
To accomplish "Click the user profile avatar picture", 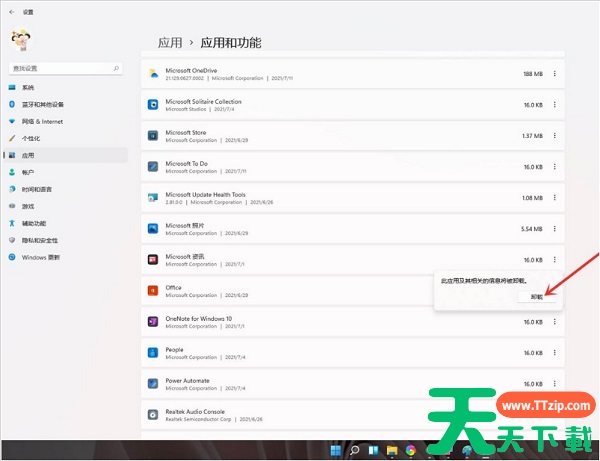I will [21, 40].
